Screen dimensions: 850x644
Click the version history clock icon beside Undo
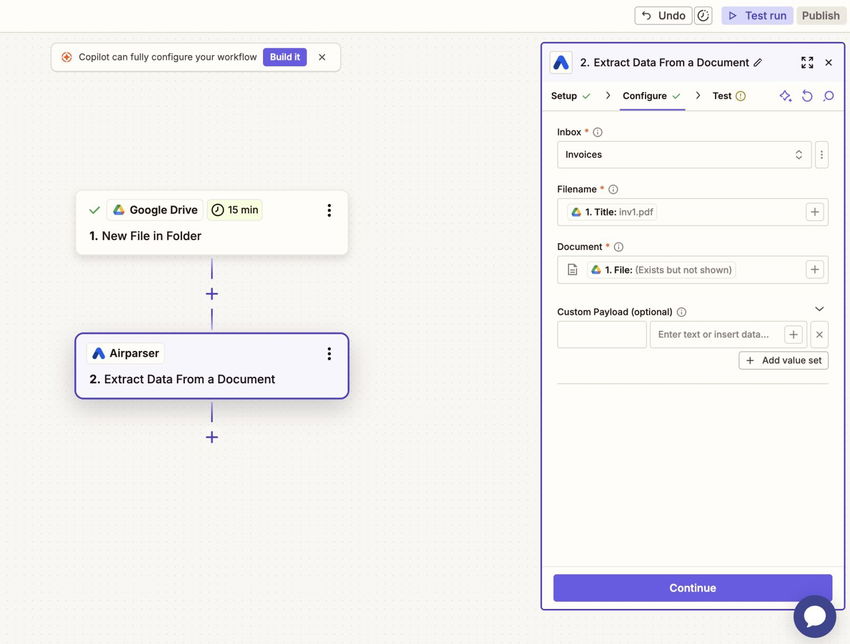(x=703, y=16)
